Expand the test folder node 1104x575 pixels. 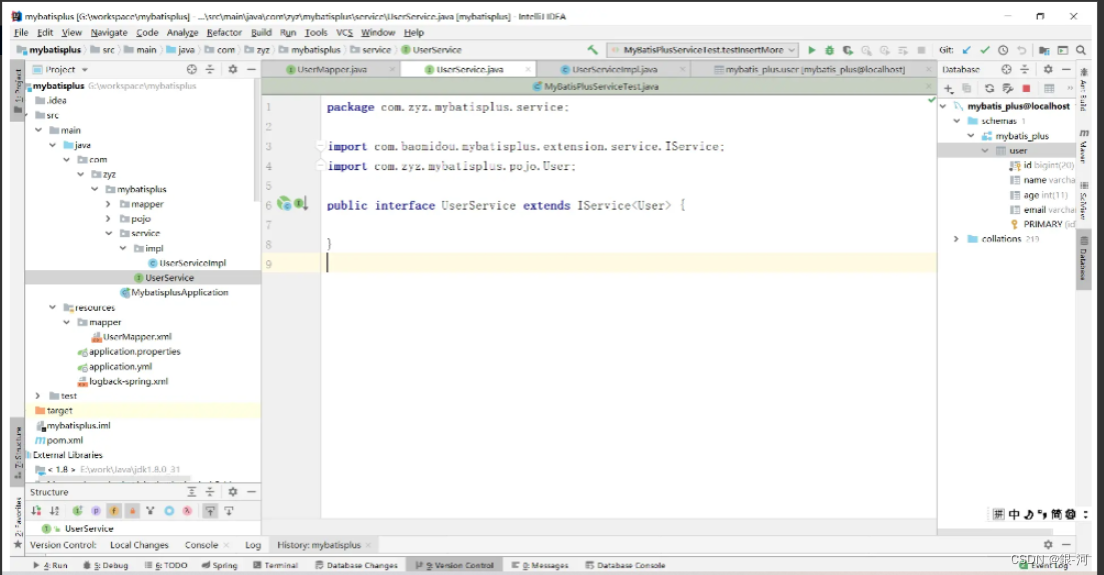[x=38, y=396]
